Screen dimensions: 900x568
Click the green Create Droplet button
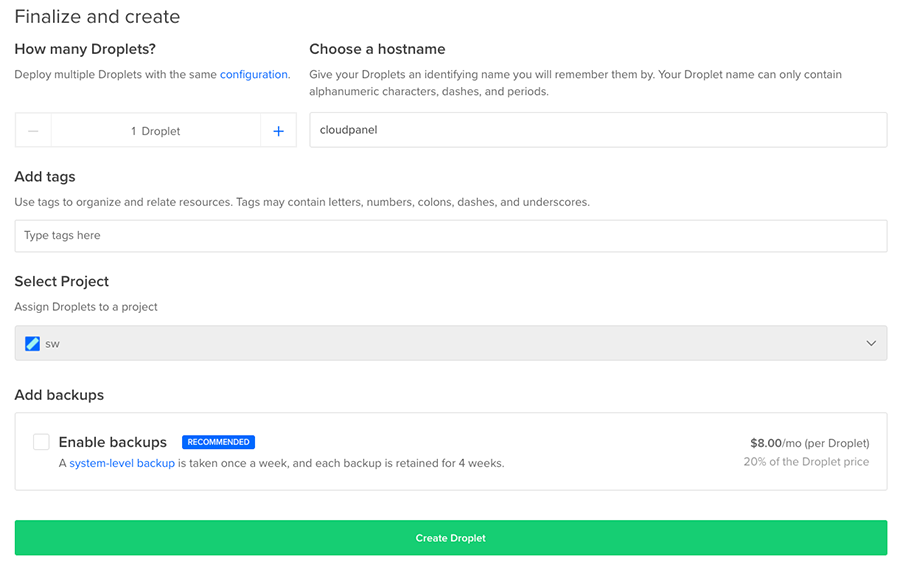451,538
